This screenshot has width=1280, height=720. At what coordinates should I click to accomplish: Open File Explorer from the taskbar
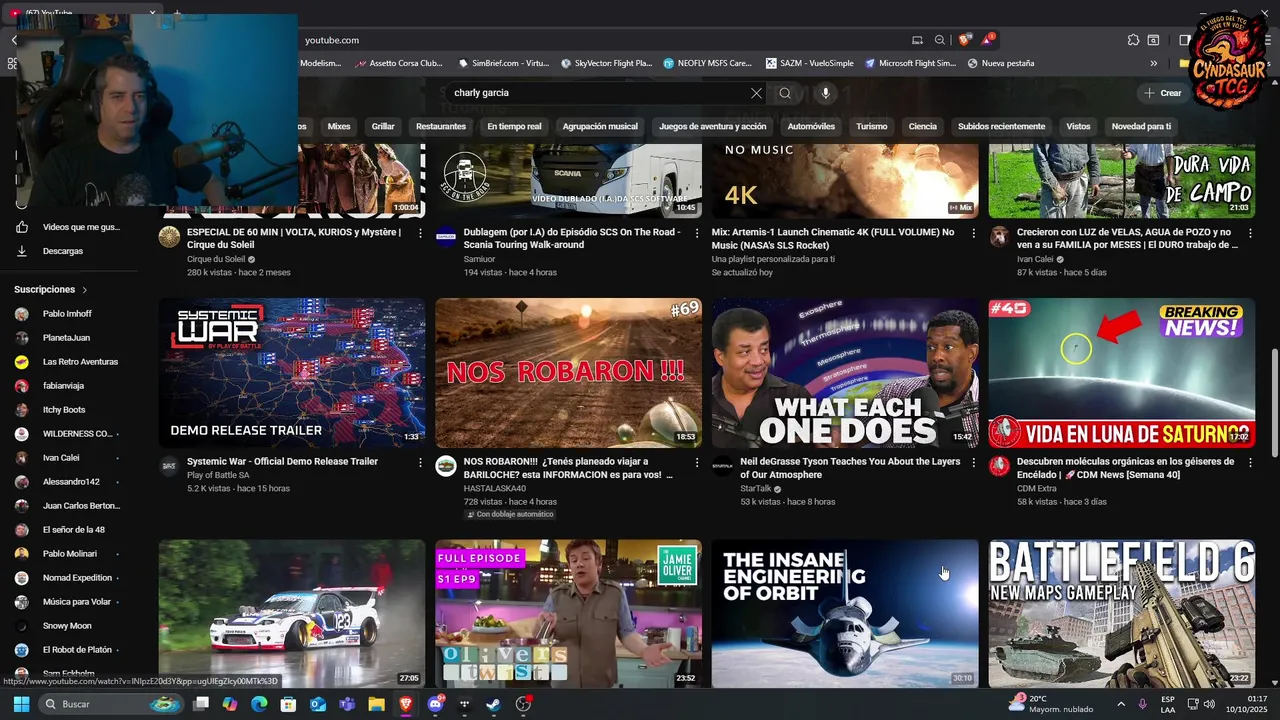point(376,704)
